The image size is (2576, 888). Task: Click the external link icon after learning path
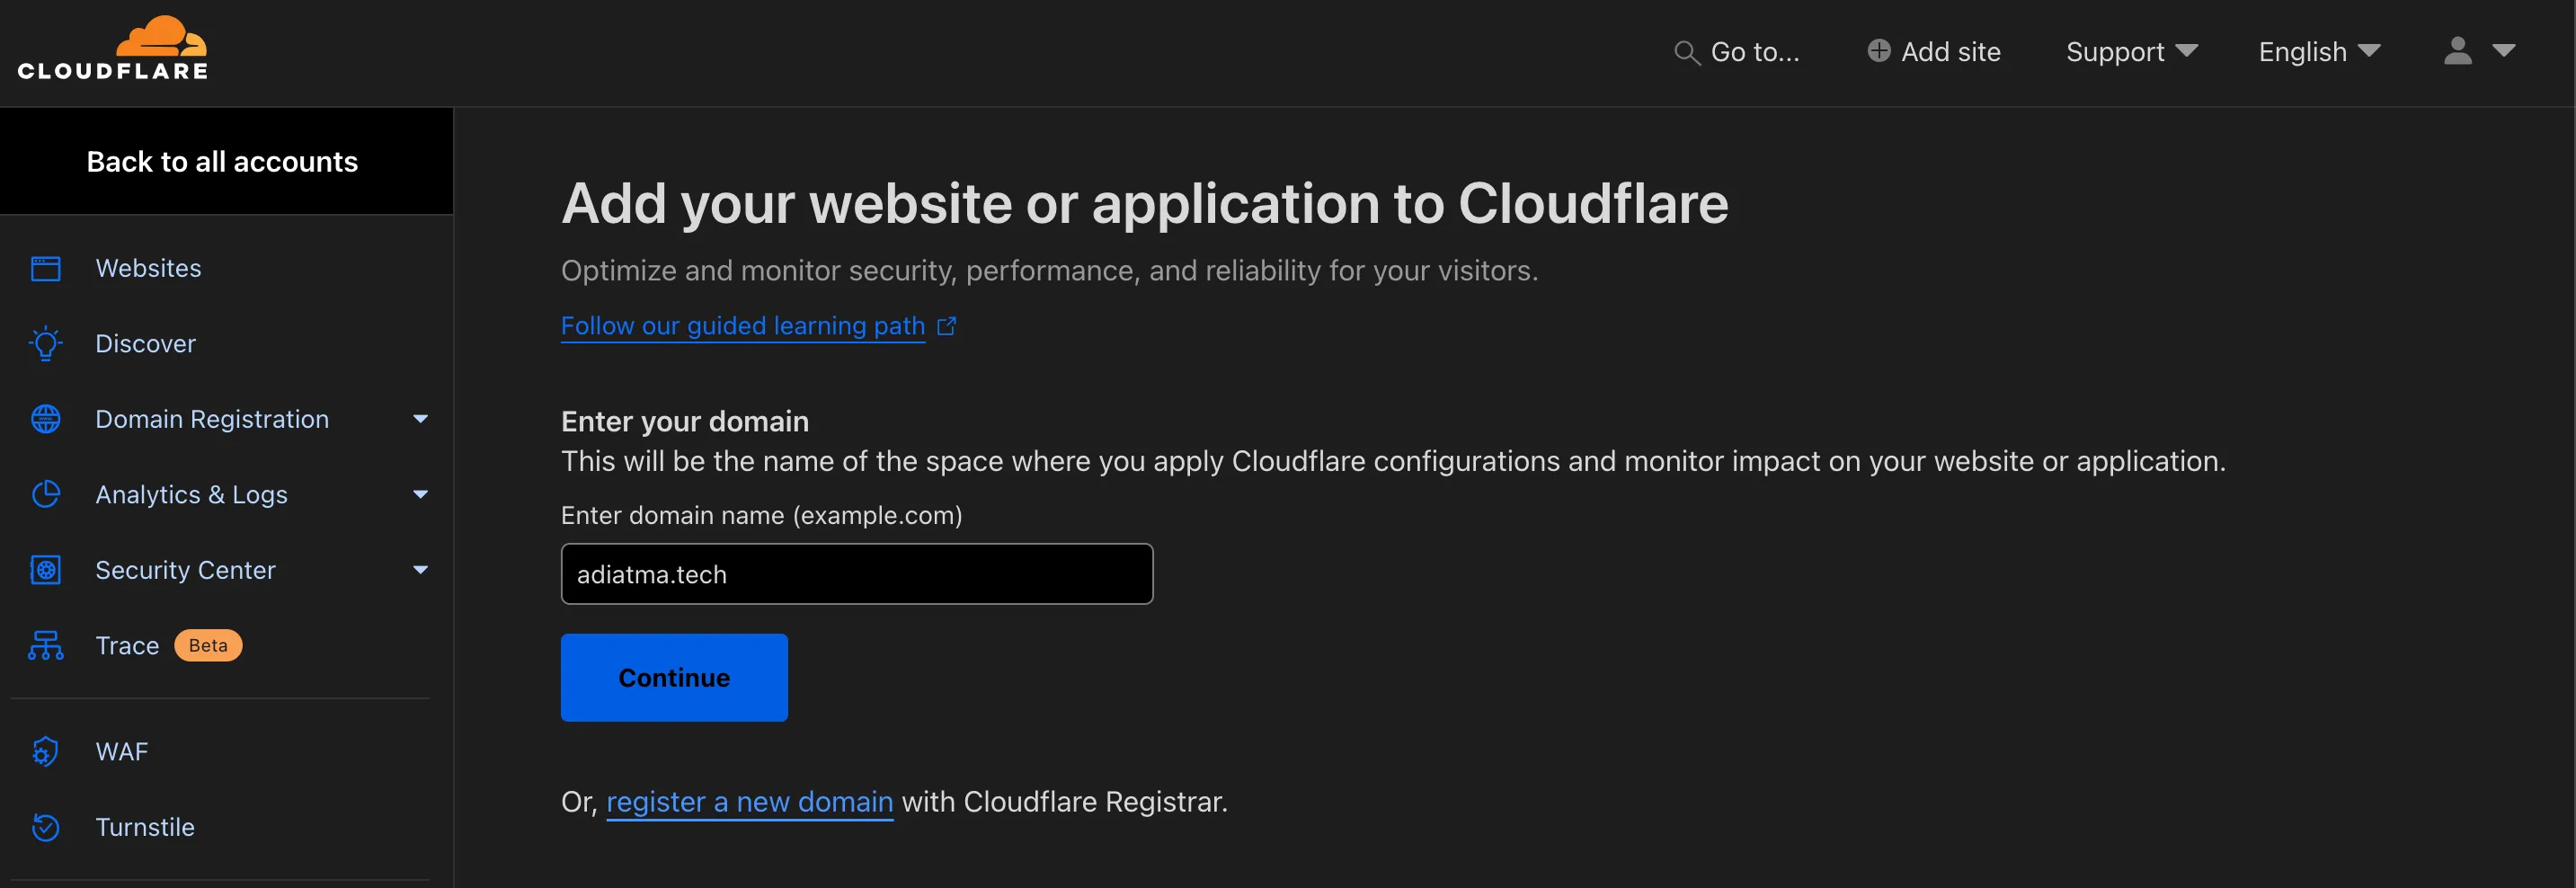(947, 326)
